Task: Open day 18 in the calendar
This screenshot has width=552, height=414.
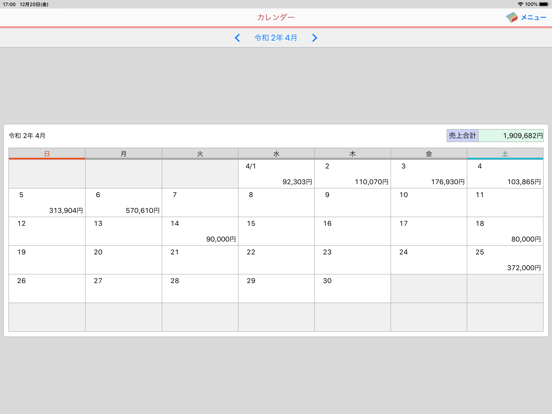Action: tap(505, 231)
